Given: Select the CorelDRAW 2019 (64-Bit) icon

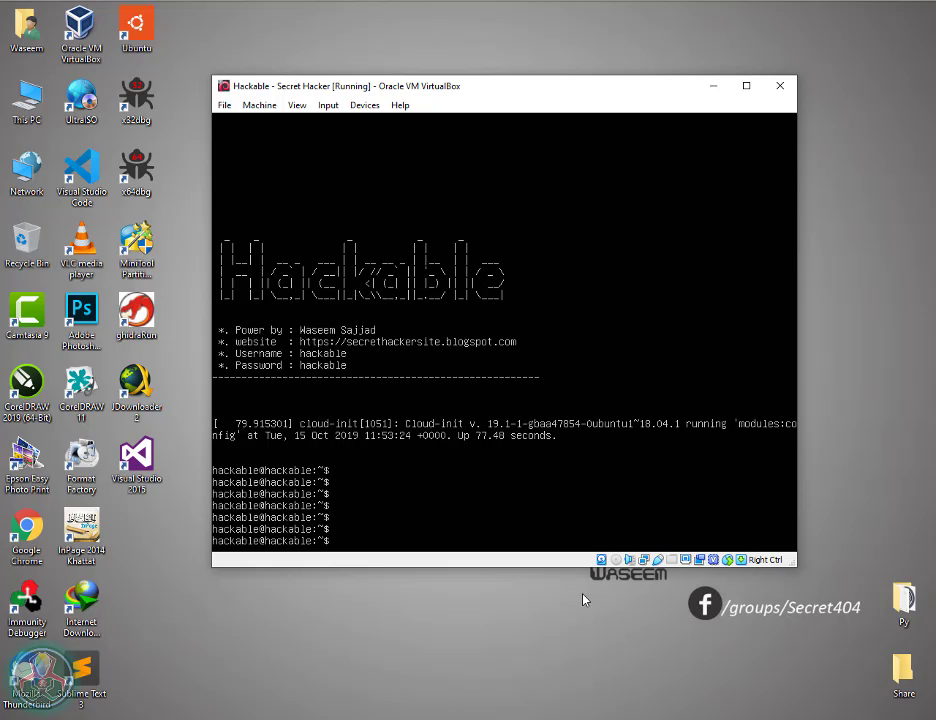Looking at the screenshot, I should 27,393.
